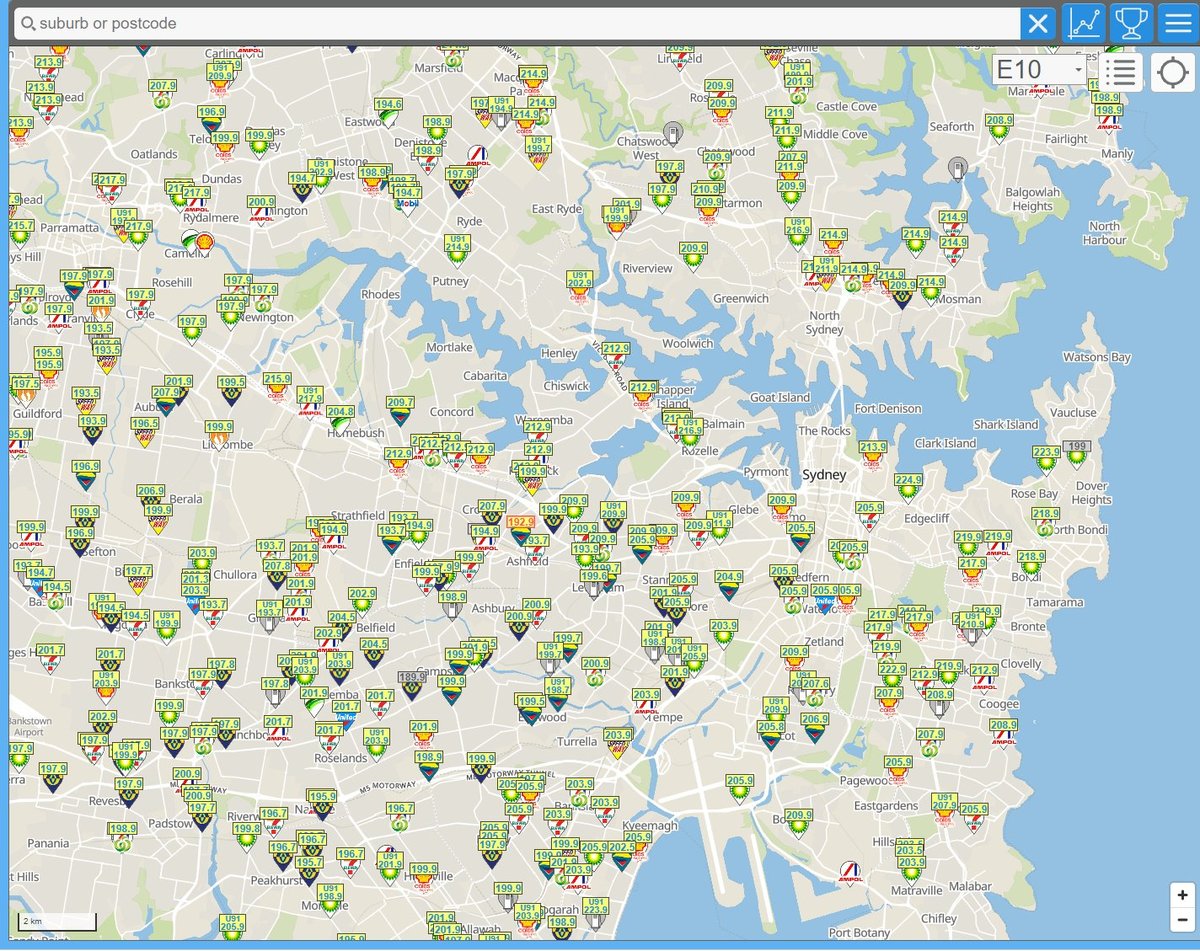Select the 199.9 marker near Lidcombe
Screen dimensions: 1200x951
tap(219, 434)
